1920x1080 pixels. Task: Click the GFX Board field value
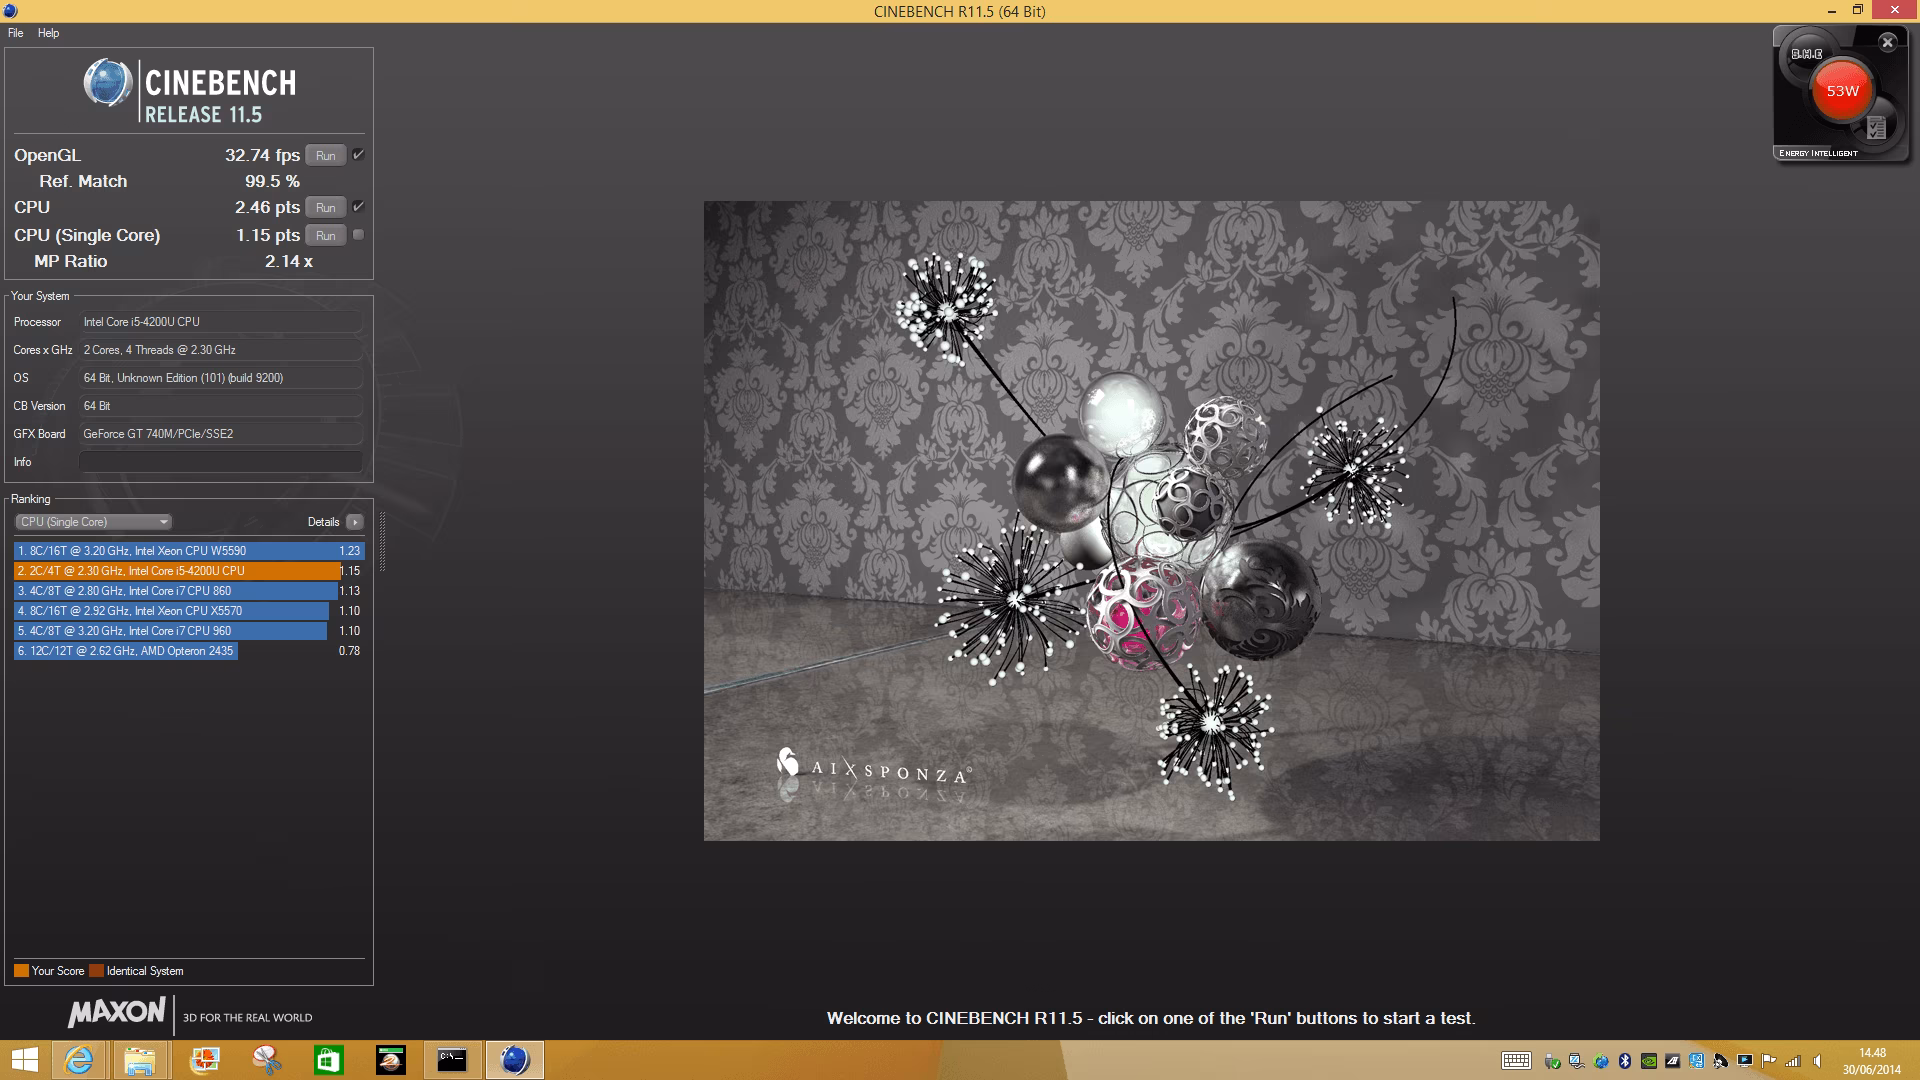pos(220,434)
